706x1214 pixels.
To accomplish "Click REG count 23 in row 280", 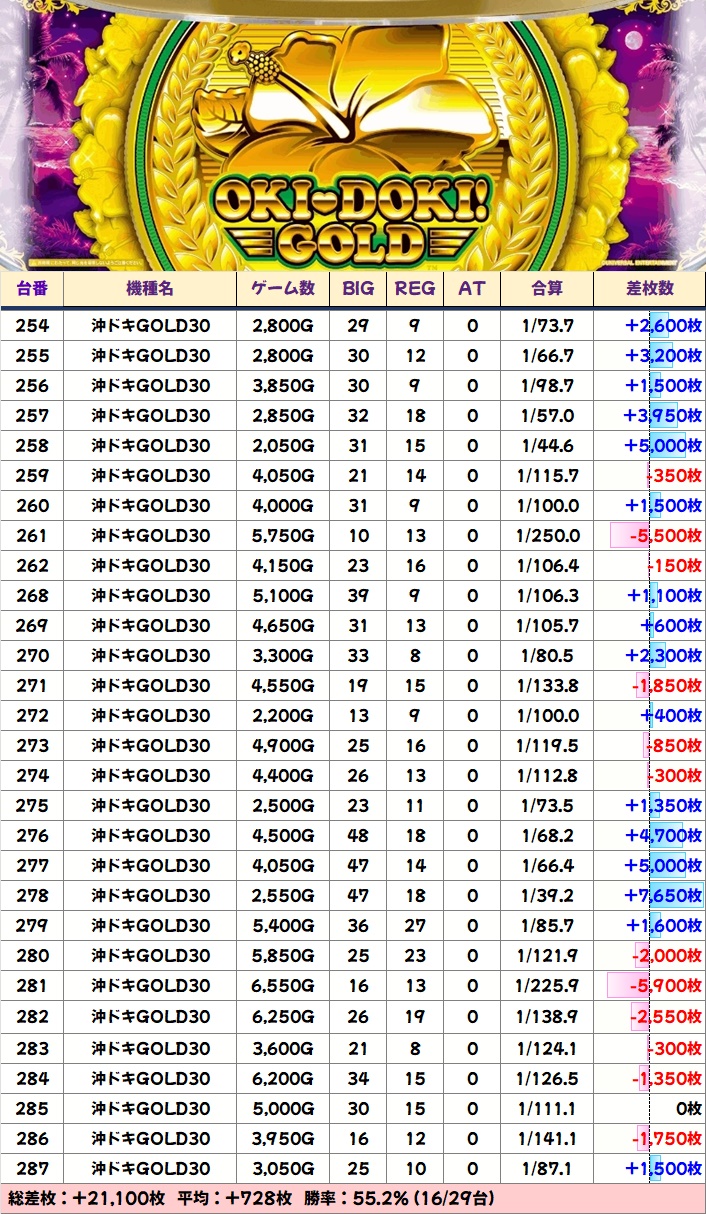I will [x=415, y=956].
